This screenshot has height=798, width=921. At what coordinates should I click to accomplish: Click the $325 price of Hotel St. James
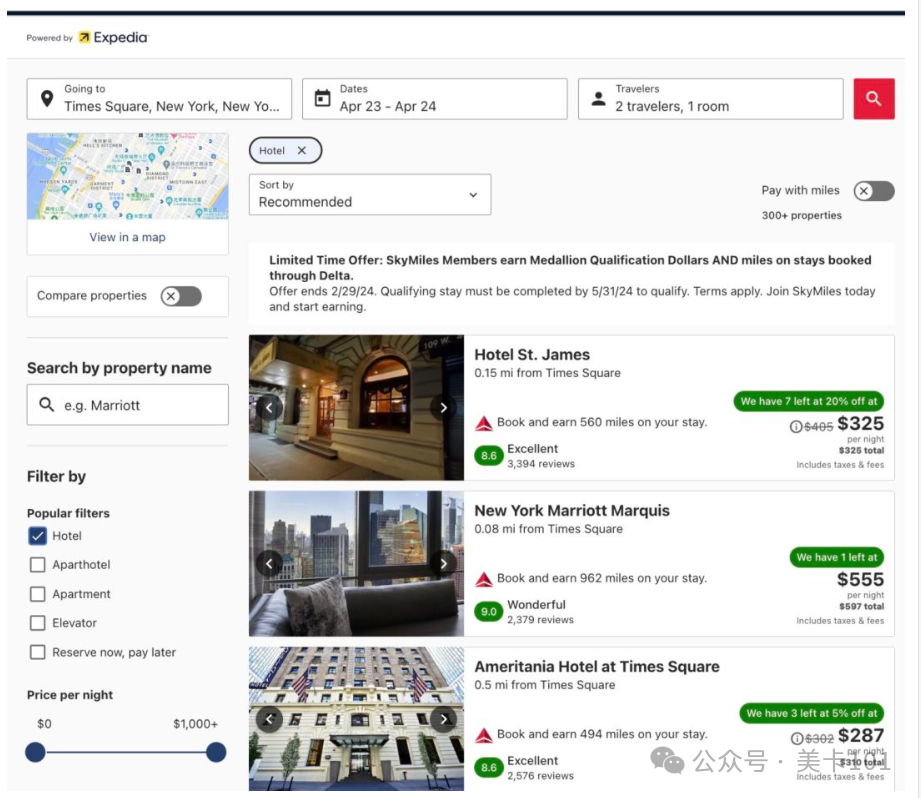[861, 423]
